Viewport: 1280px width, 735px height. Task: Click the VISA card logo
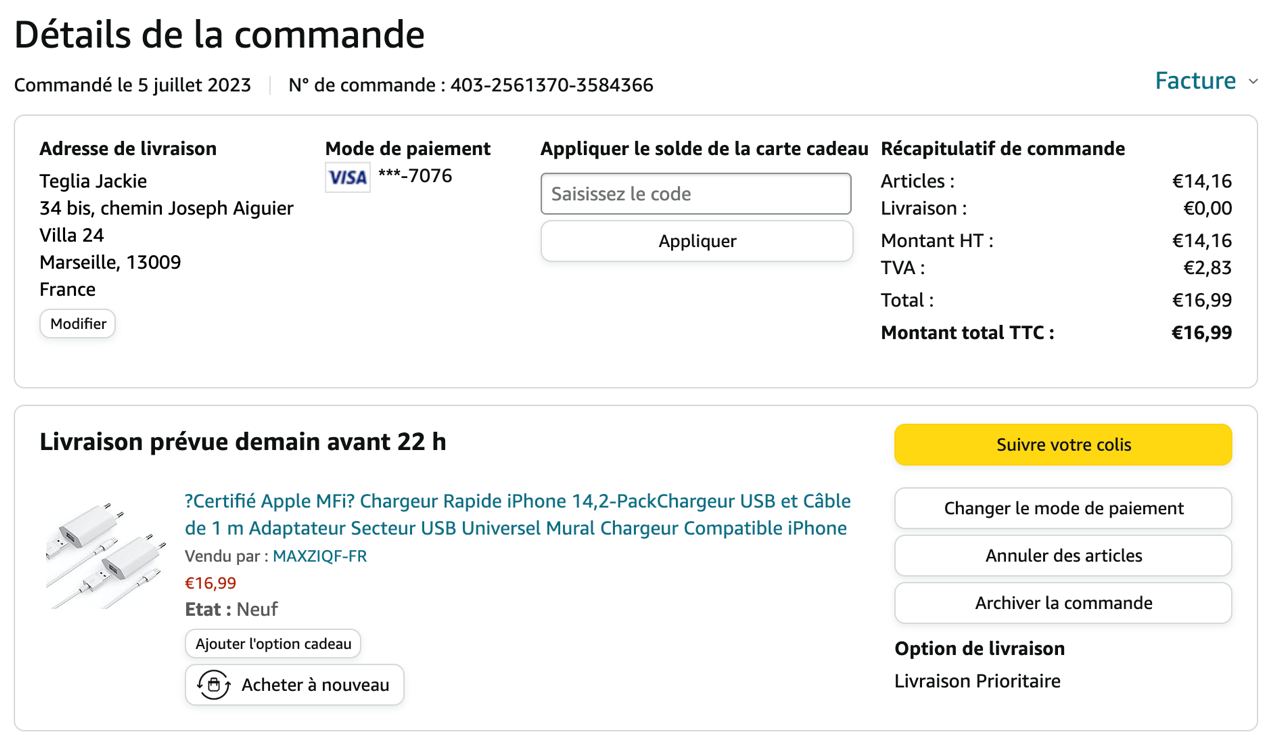pyautogui.click(x=347, y=178)
